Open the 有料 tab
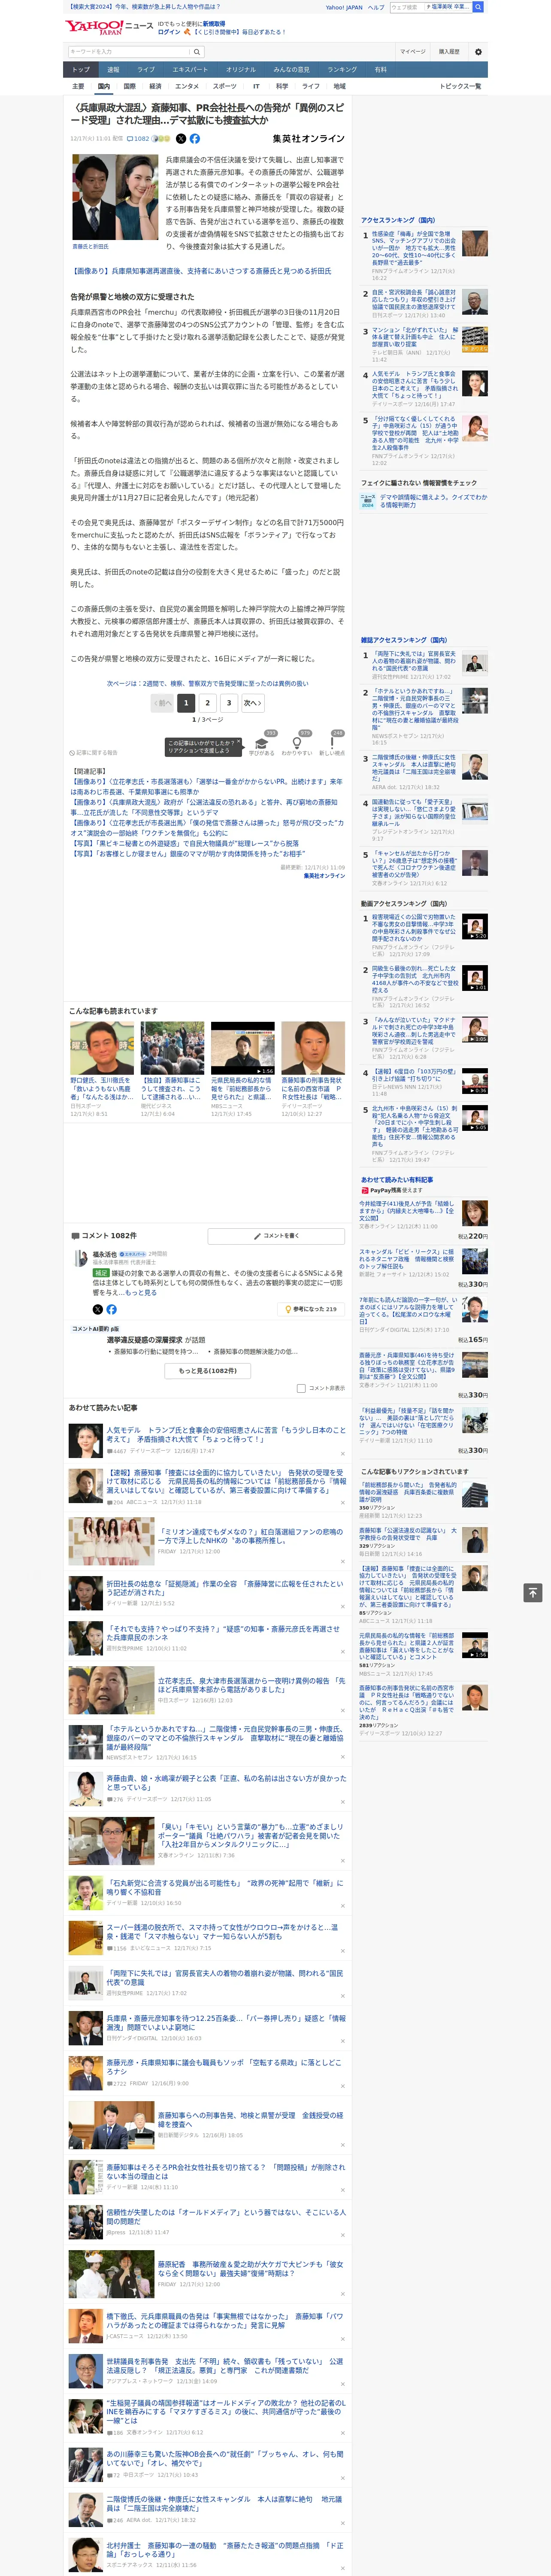 click(381, 69)
